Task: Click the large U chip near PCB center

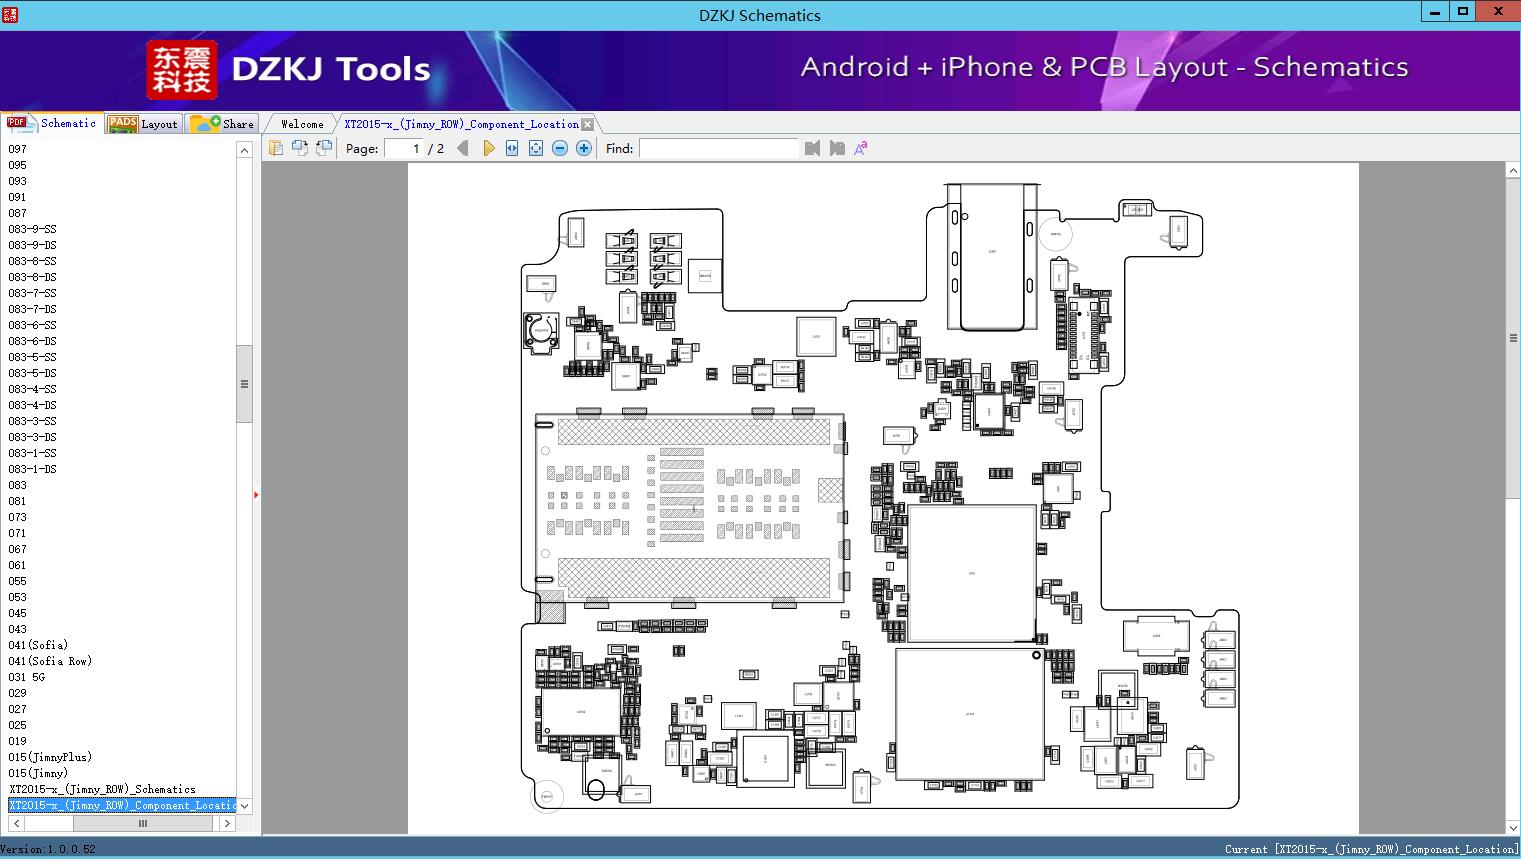Action: click(971, 573)
